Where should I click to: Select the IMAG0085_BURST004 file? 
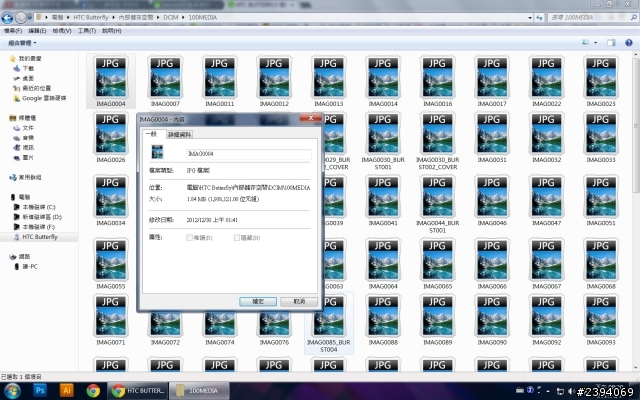click(x=329, y=323)
